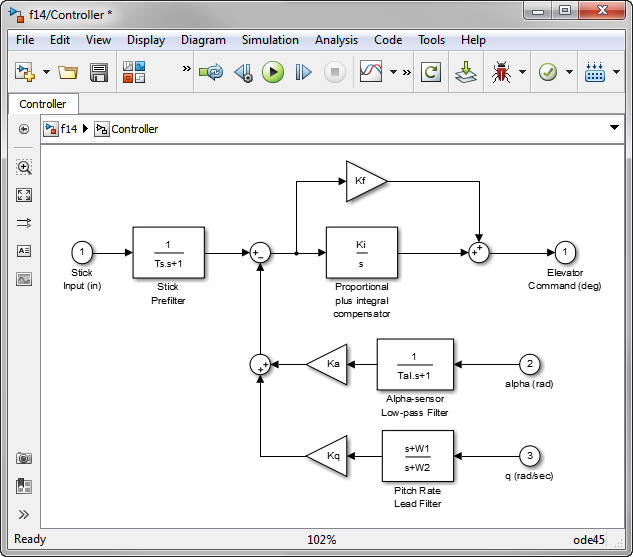The height and width of the screenshot is (557, 633).
Task: Switch to the Controller tab
Action: [x=43, y=104]
